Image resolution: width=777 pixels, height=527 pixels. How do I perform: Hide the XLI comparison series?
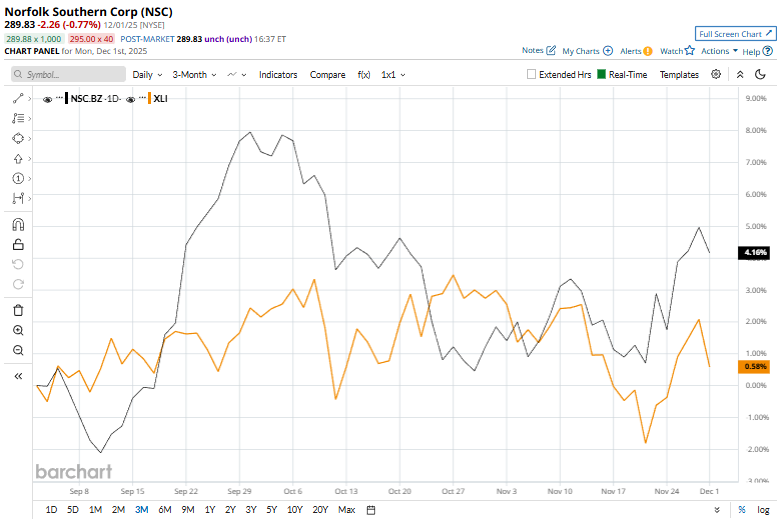pos(131,99)
